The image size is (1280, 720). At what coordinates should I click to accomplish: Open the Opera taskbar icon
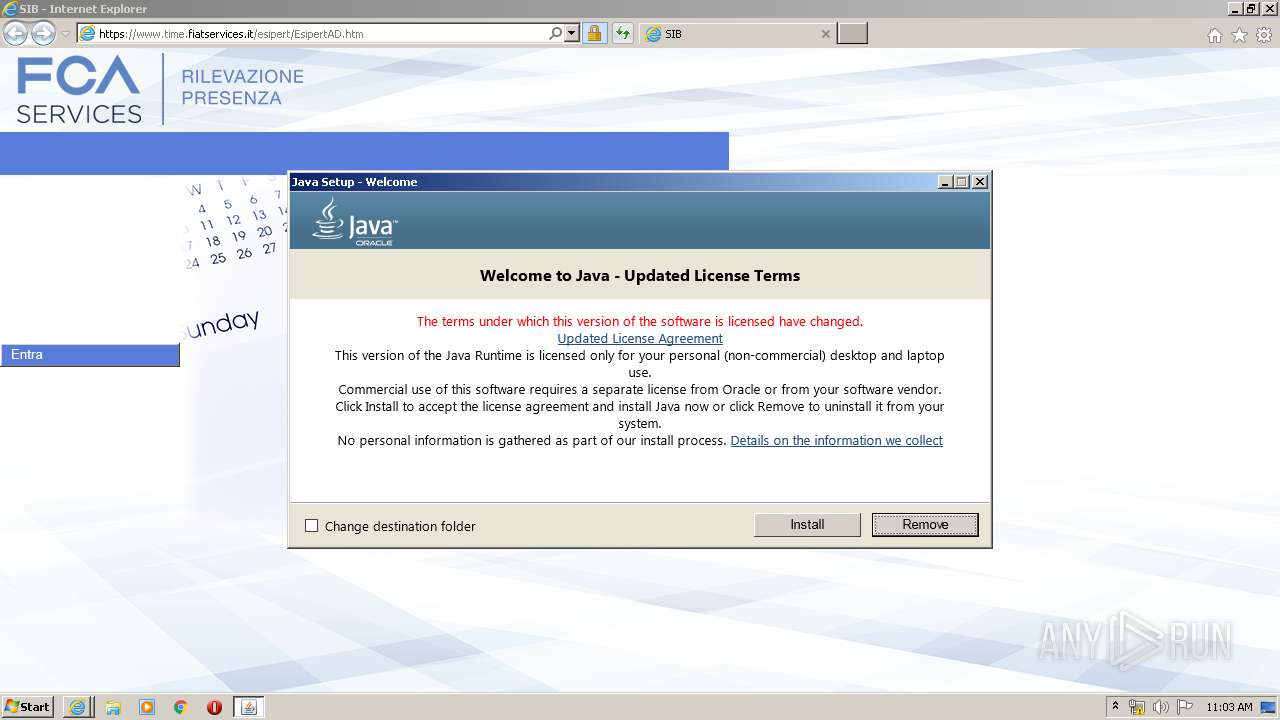click(214, 707)
